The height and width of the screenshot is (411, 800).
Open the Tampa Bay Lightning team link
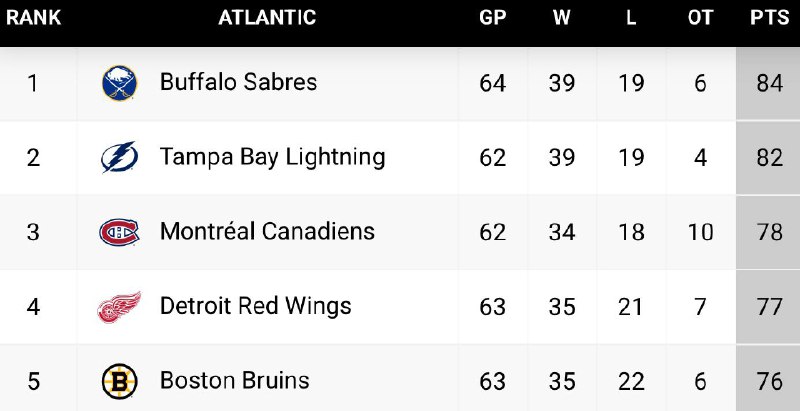[272, 157]
